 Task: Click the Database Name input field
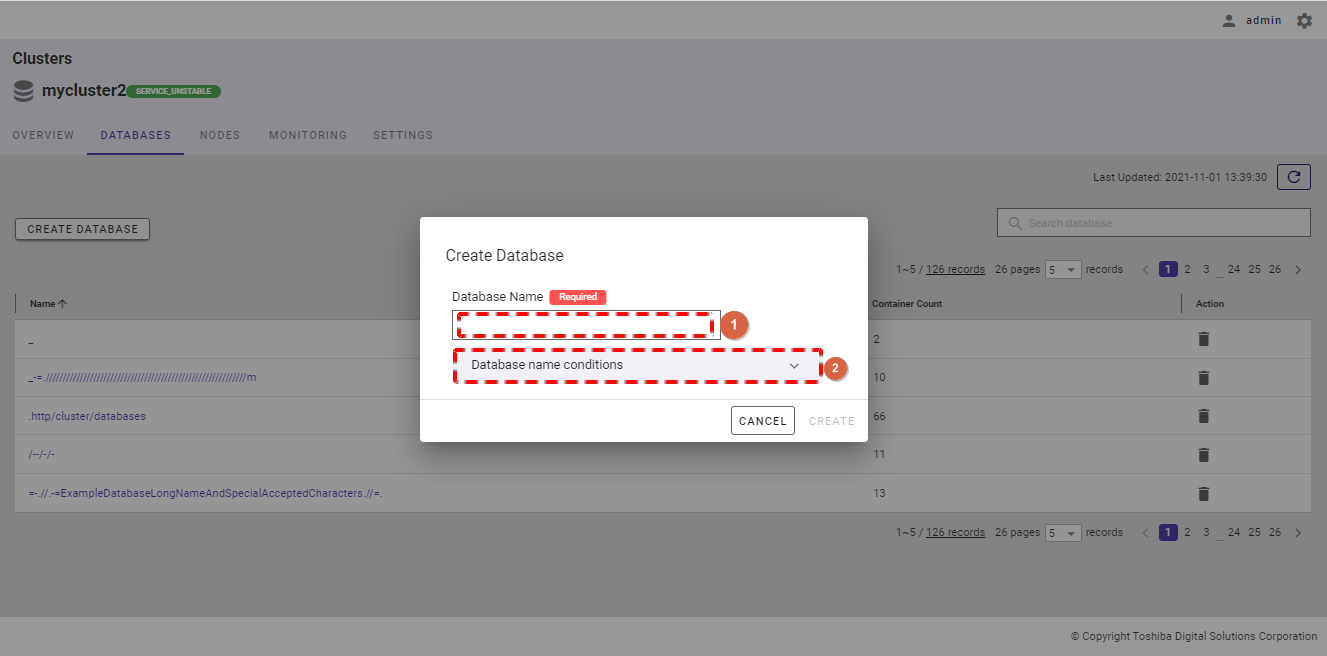click(x=586, y=325)
